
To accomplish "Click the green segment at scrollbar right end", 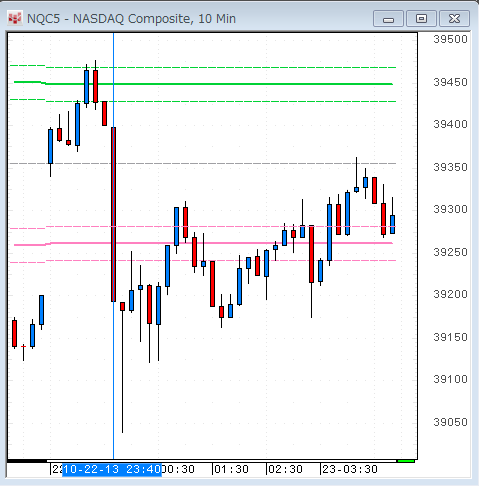I will tap(406, 461).
